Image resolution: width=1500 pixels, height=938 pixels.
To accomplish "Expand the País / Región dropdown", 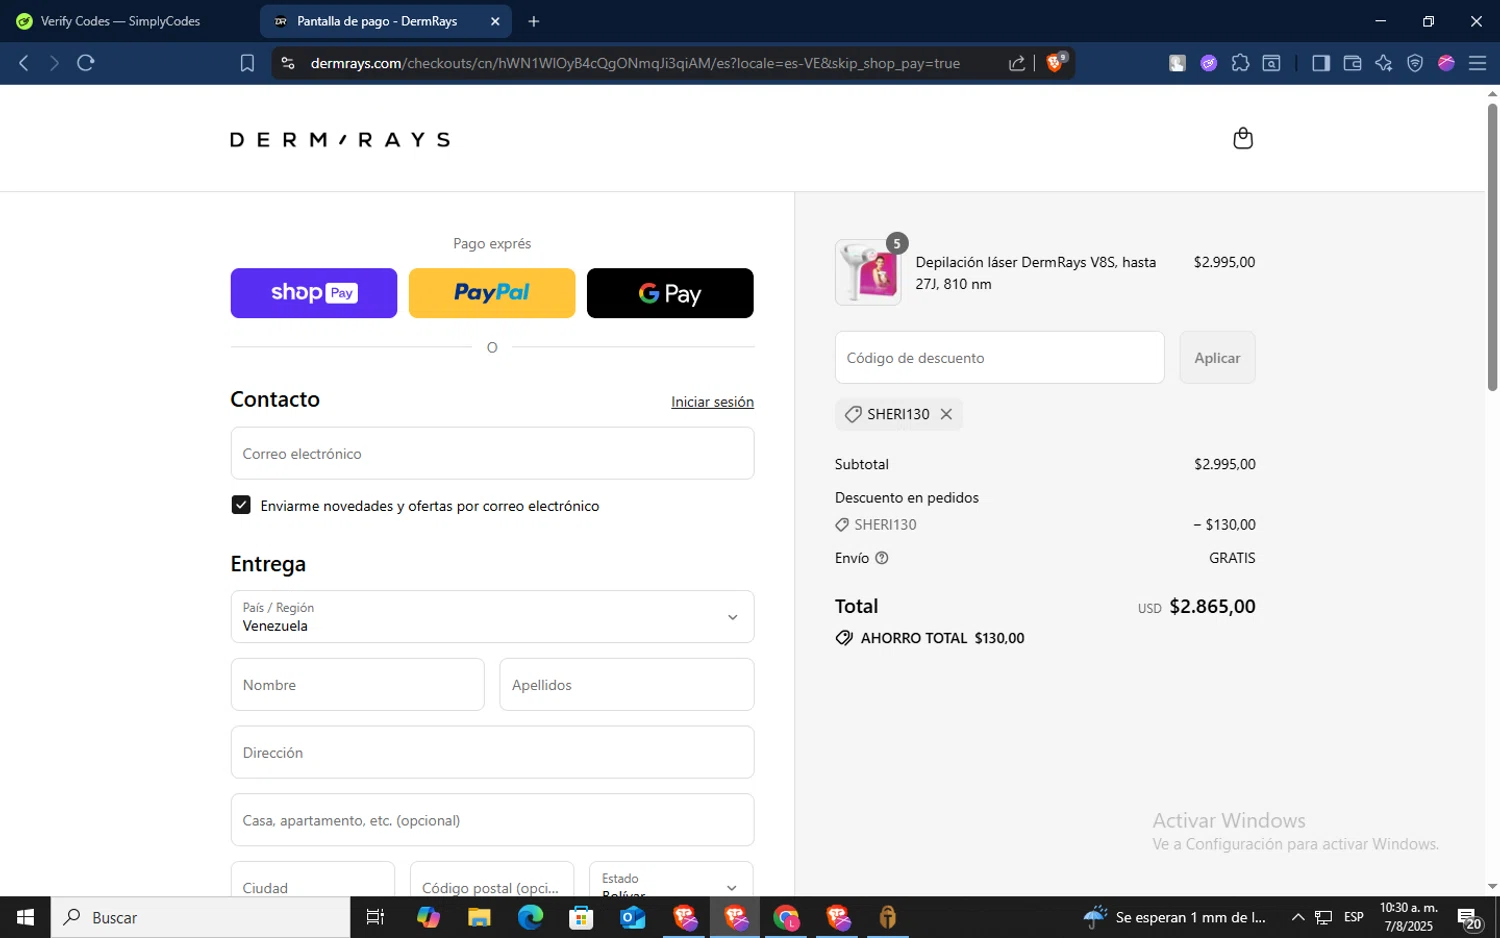I will (492, 616).
